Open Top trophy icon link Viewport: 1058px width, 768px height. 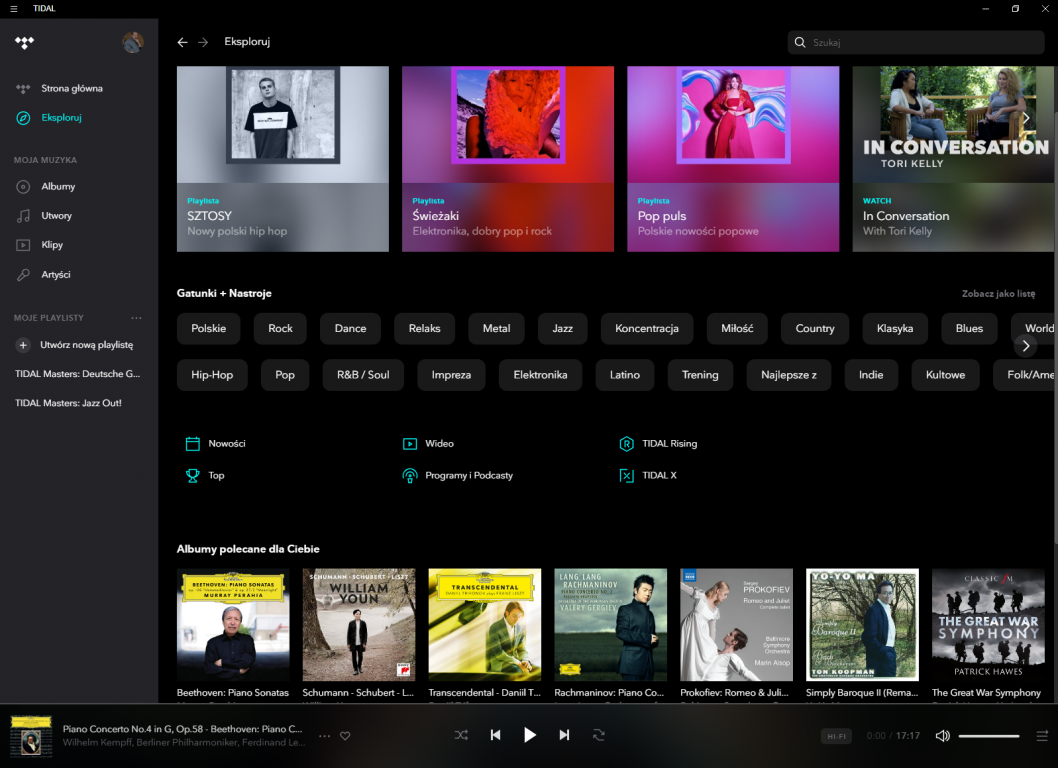point(192,476)
